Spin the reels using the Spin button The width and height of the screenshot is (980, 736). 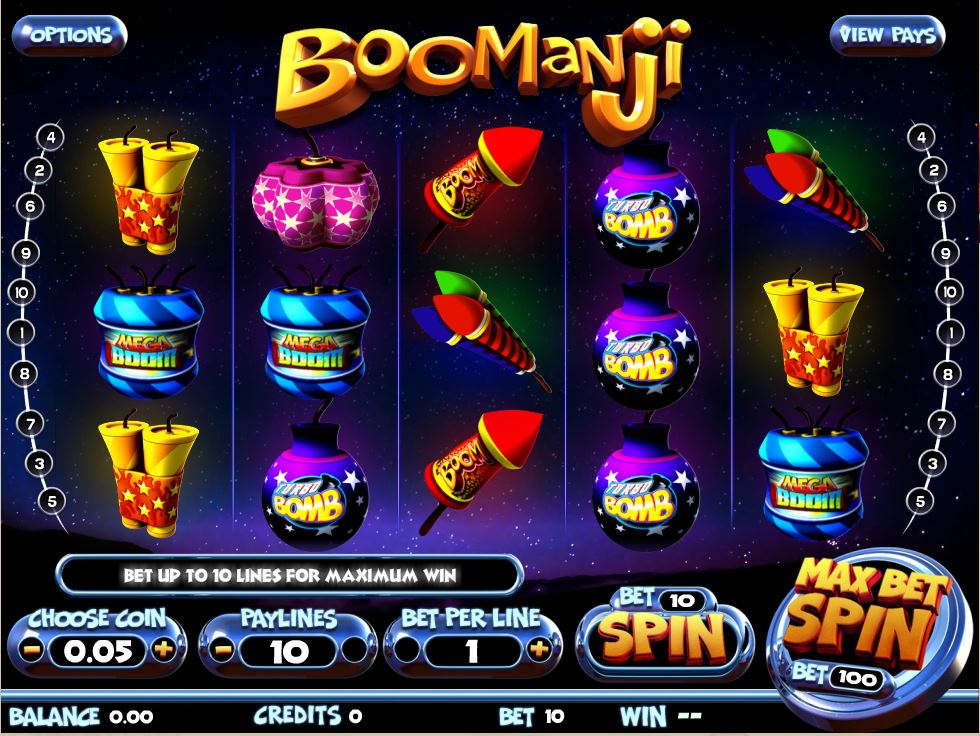[664, 634]
